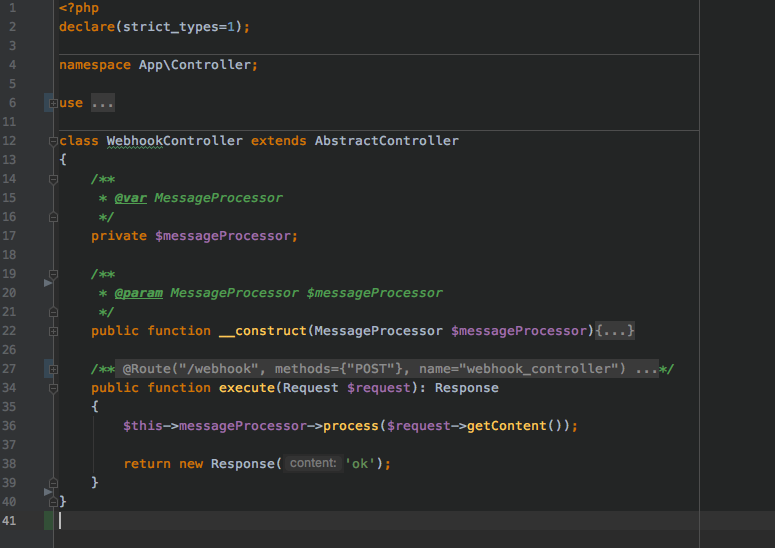Click the docblock end fold marker on line 16
This screenshot has height=548, width=775.
[50, 217]
